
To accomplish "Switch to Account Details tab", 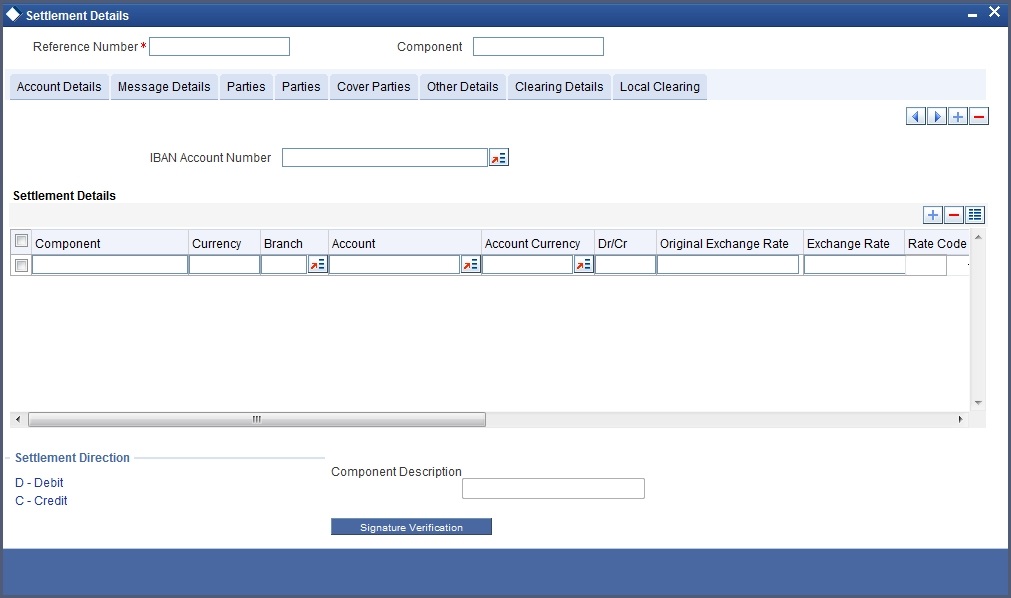I will [x=59, y=86].
